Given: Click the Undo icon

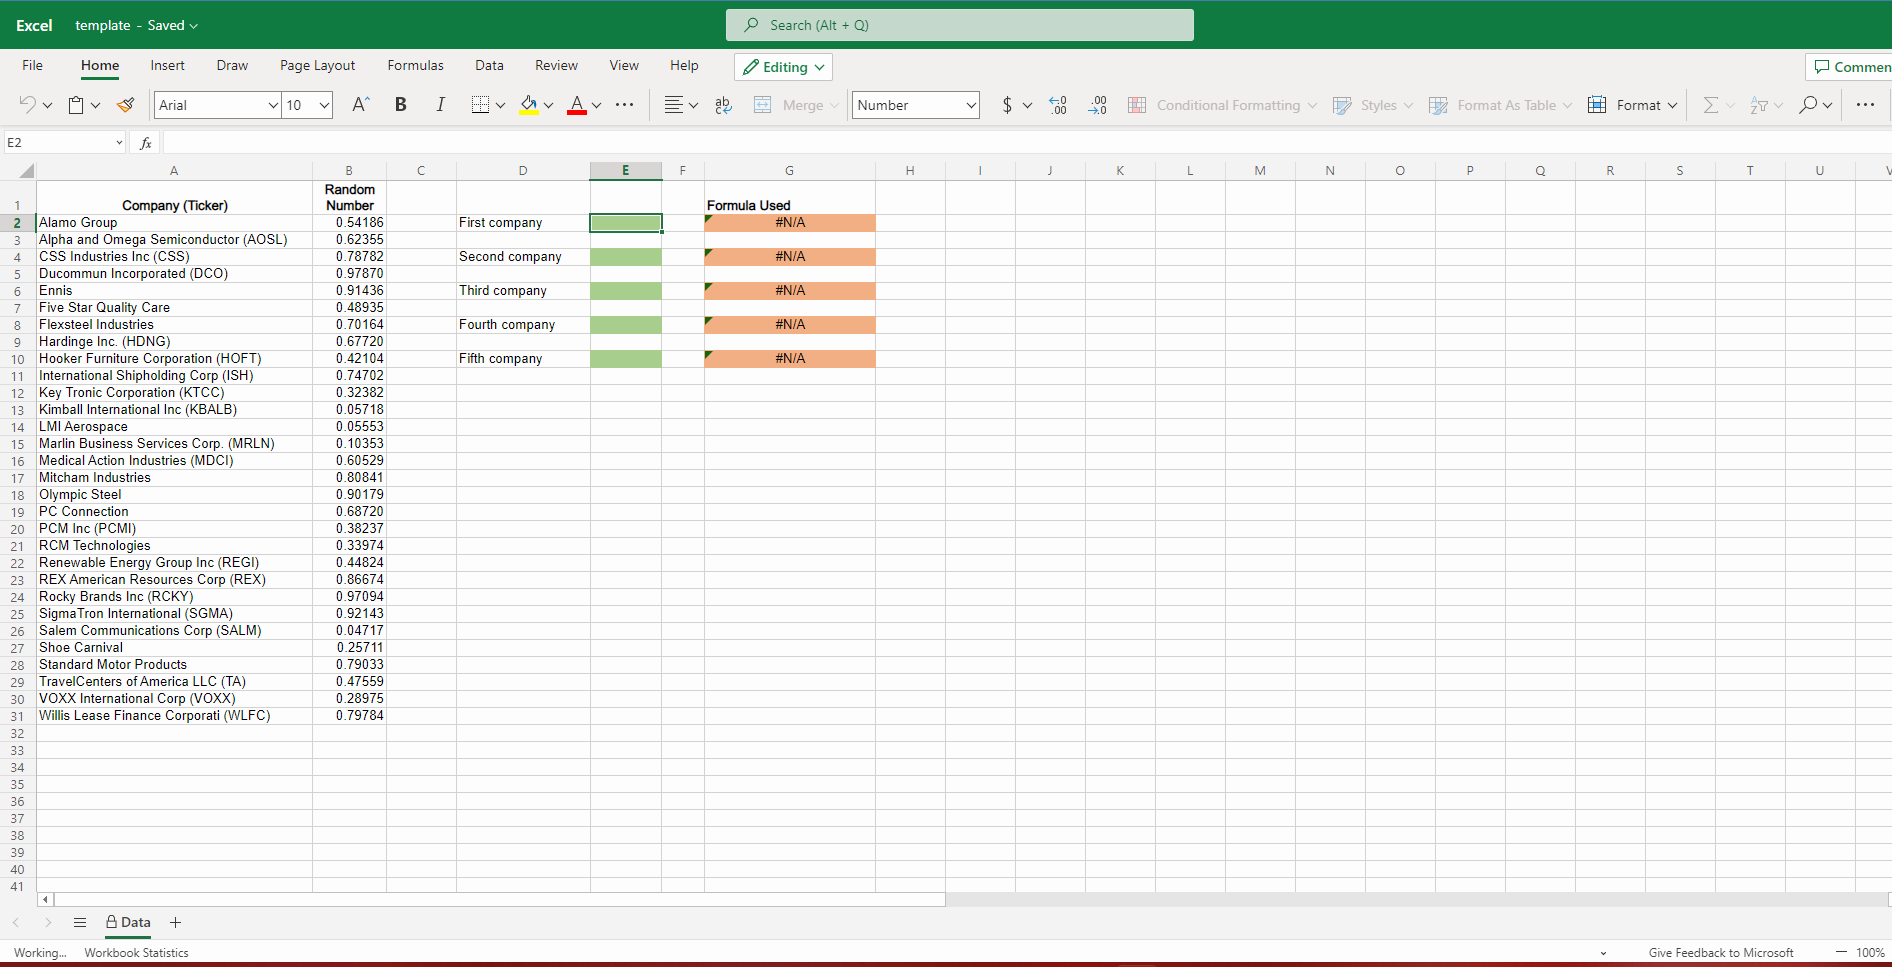Looking at the screenshot, I should point(27,105).
